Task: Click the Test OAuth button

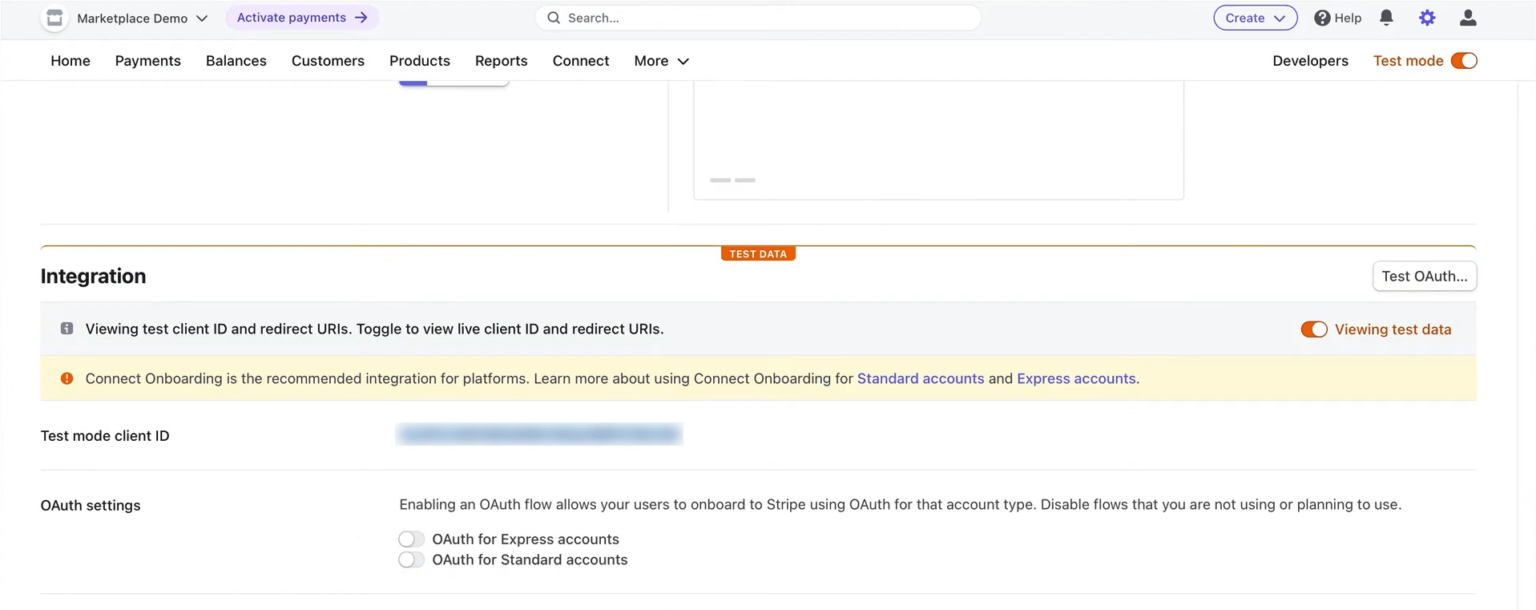Action: point(1424,276)
